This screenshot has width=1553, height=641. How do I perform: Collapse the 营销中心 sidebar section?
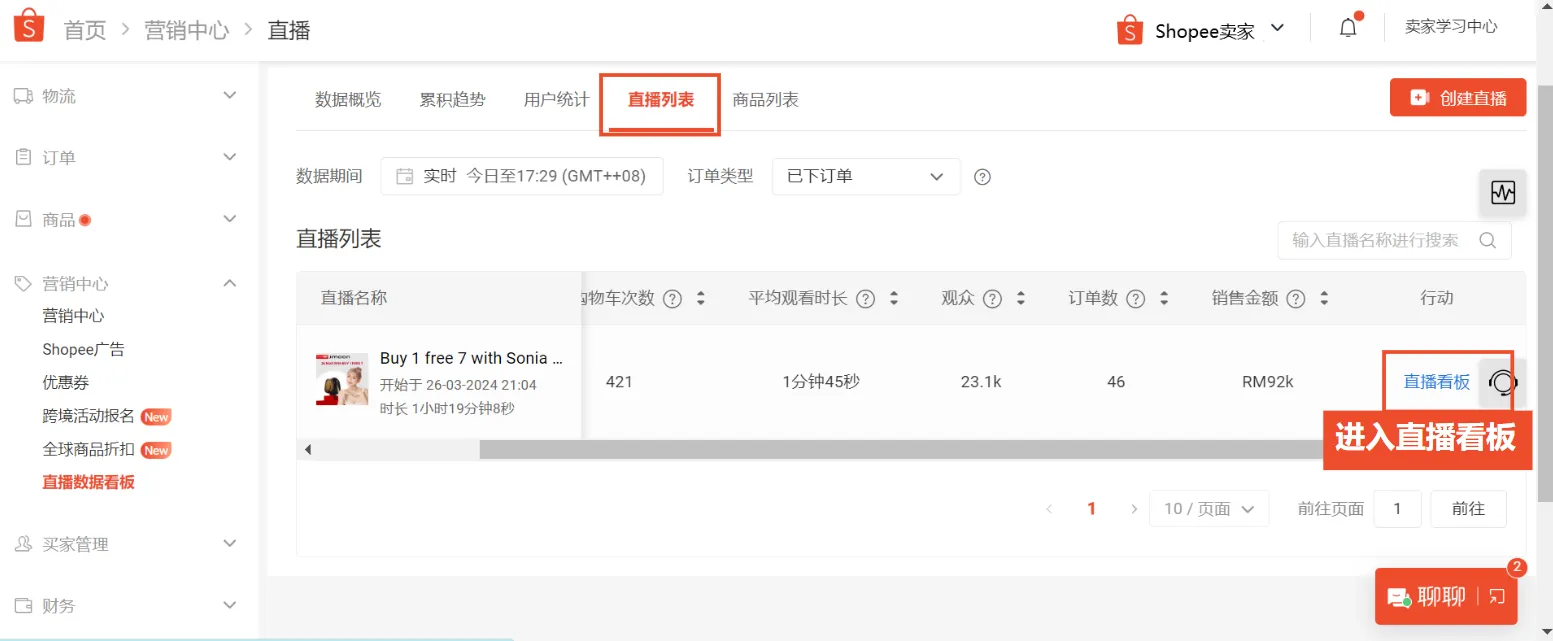(x=229, y=283)
